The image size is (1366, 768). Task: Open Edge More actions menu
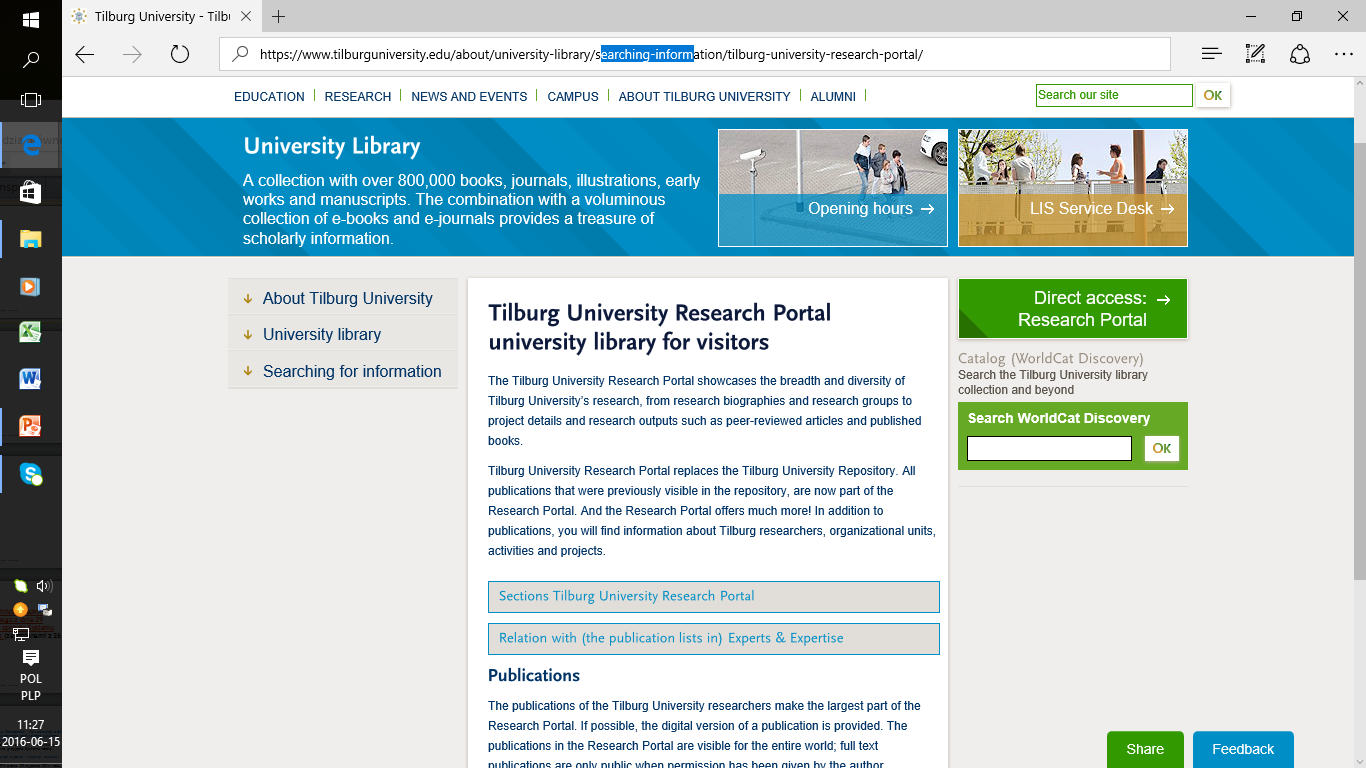[1343, 54]
